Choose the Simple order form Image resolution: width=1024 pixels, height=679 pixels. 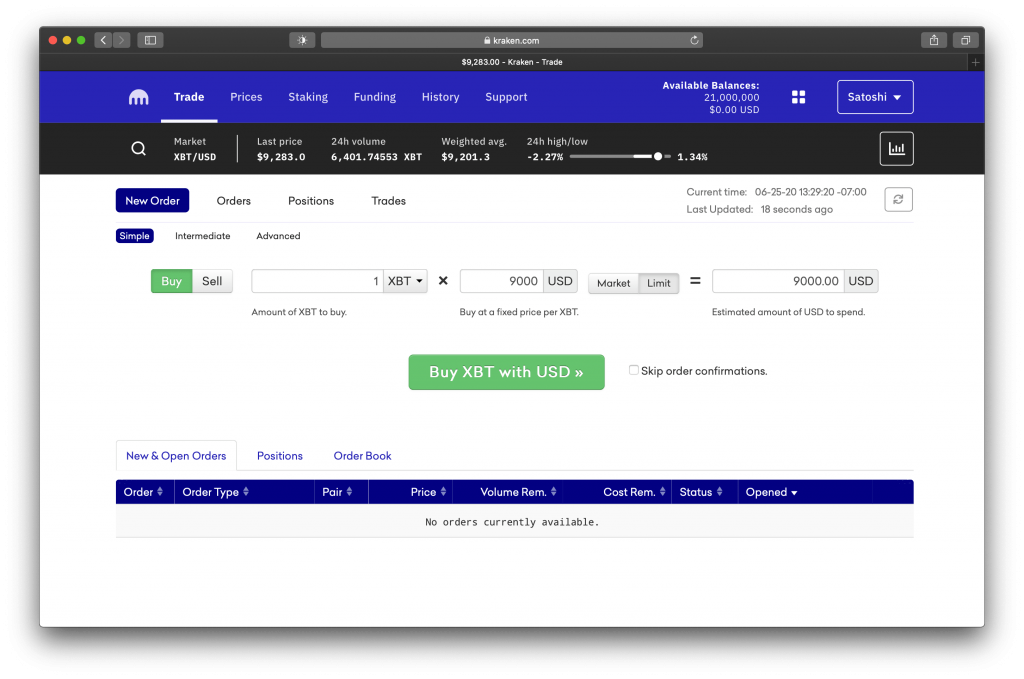(135, 236)
